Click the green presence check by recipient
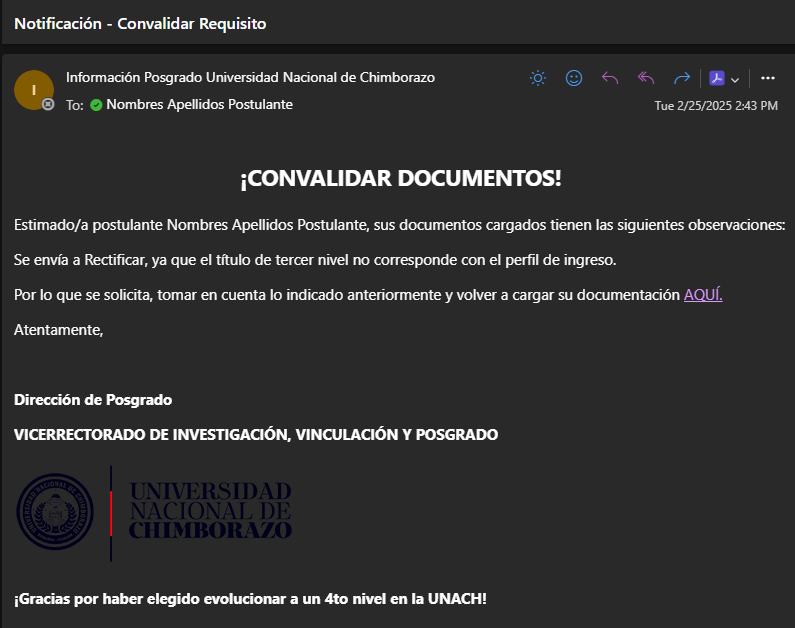Viewport: 795px width, 628px height. click(96, 105)
